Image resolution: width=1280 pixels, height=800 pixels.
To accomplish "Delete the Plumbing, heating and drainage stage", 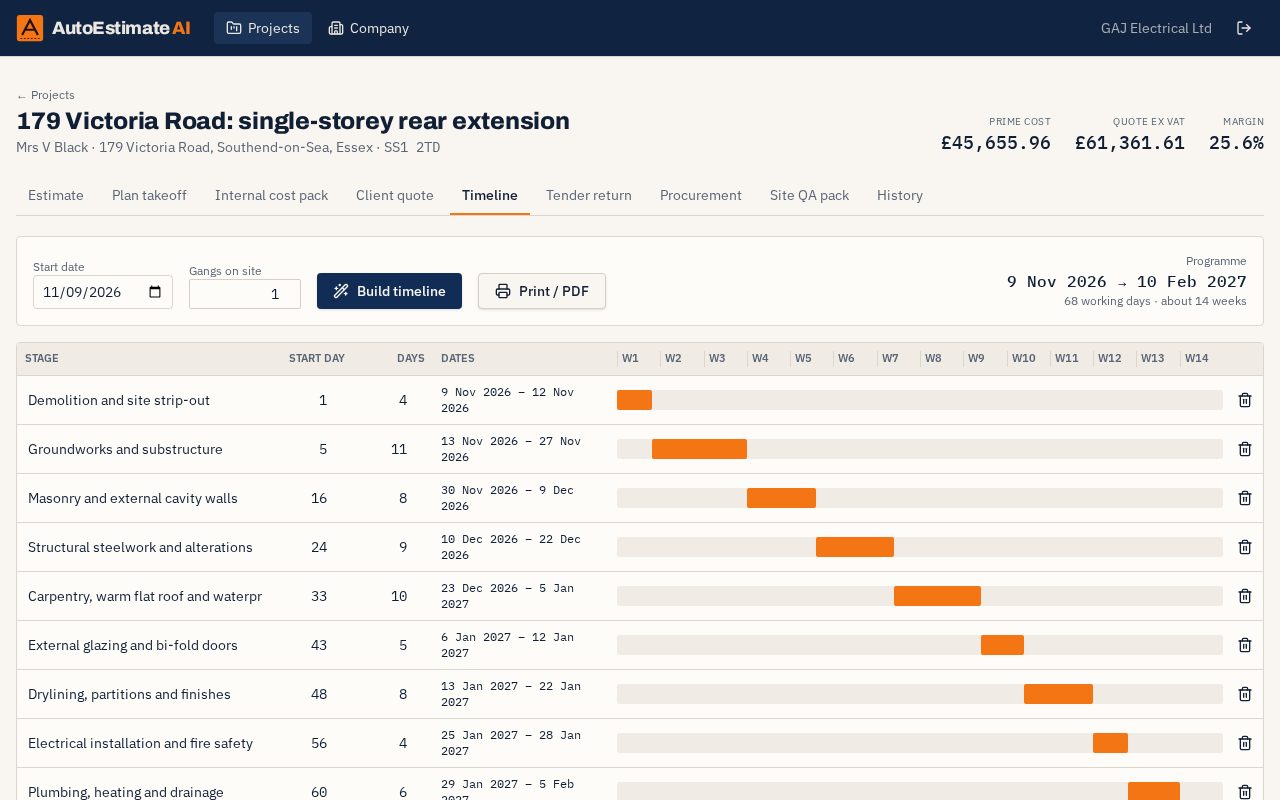I will 1245,792.
